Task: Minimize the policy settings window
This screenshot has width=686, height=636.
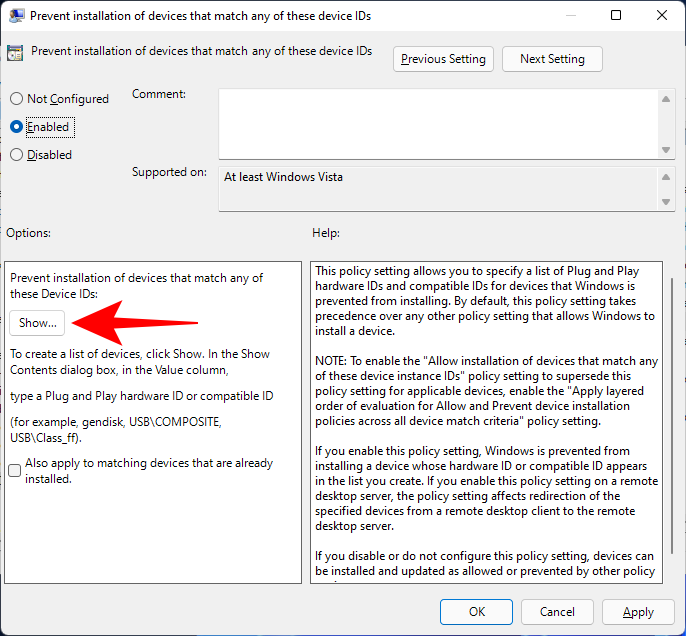Action: [568, 16]
